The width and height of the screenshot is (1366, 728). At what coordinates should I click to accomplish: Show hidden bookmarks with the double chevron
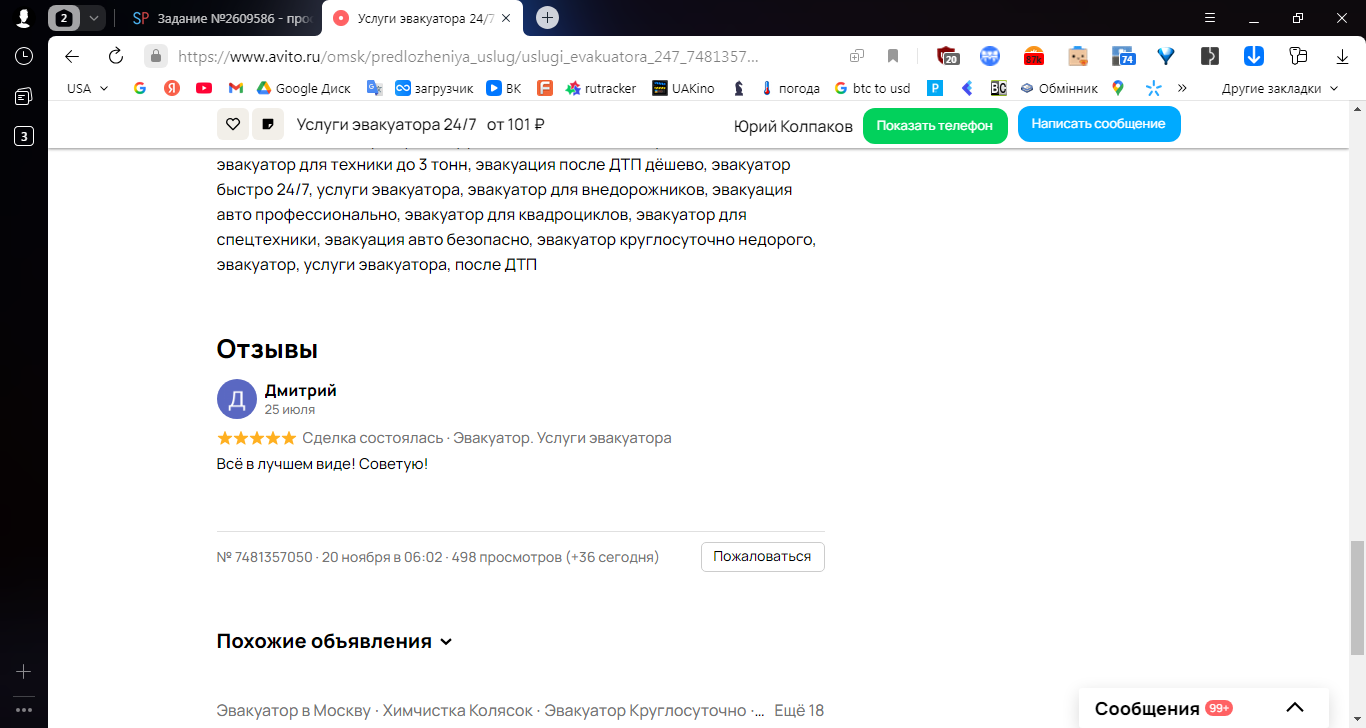click(x=1182, y=88)
